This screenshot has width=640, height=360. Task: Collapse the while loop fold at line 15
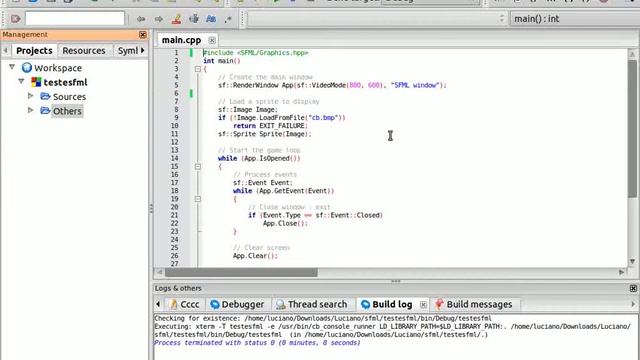coord(198,167)
